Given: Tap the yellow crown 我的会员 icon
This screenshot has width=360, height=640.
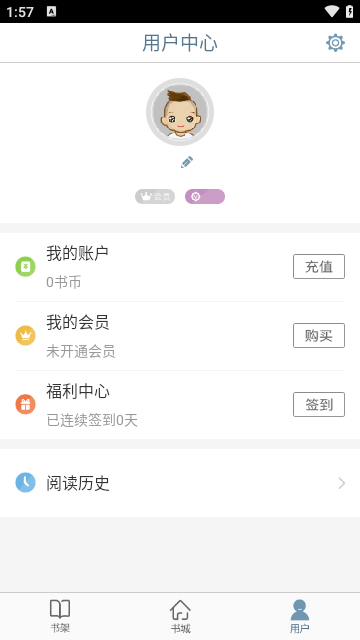Looking at the screenshot, I should pyautogui.click(x=25, y=336).
